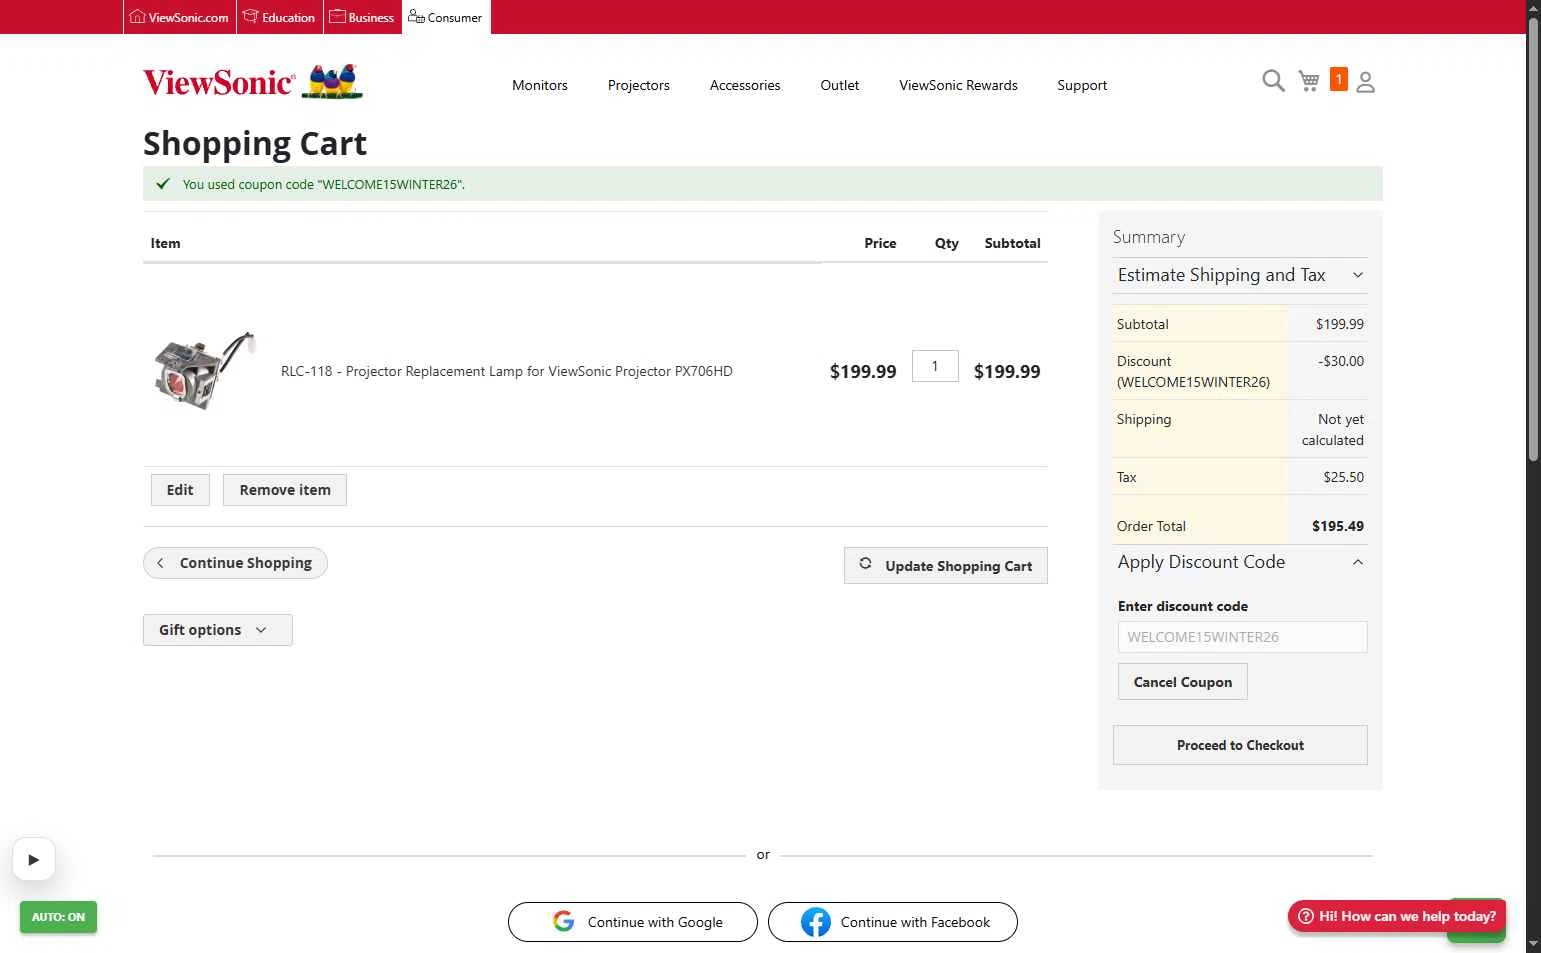1541x953 pixels.
Task: Select the Consumer tab
Action: pyautogui.click(x=446, y=17)
